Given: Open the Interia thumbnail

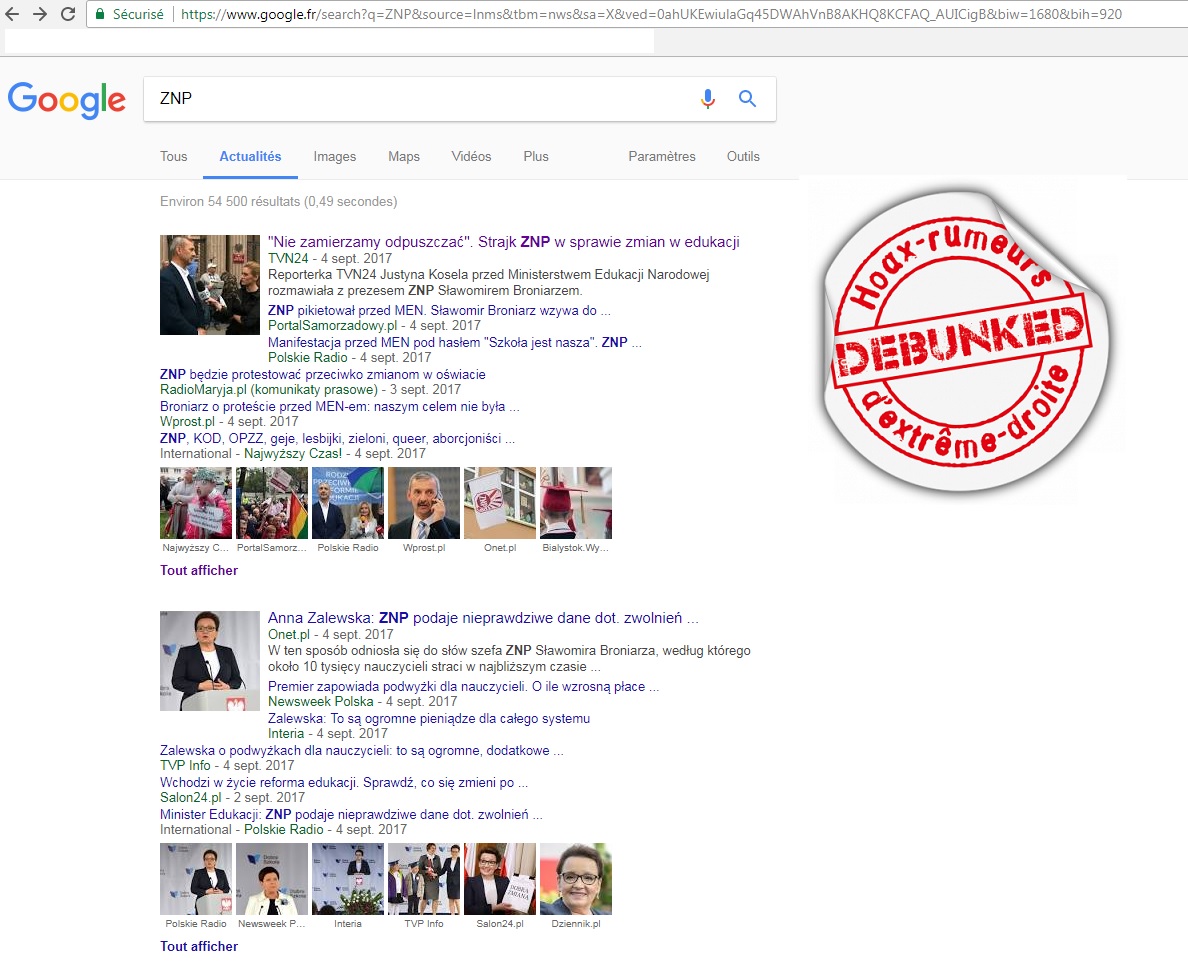Looking at the screenshot, I should (348, 879).
